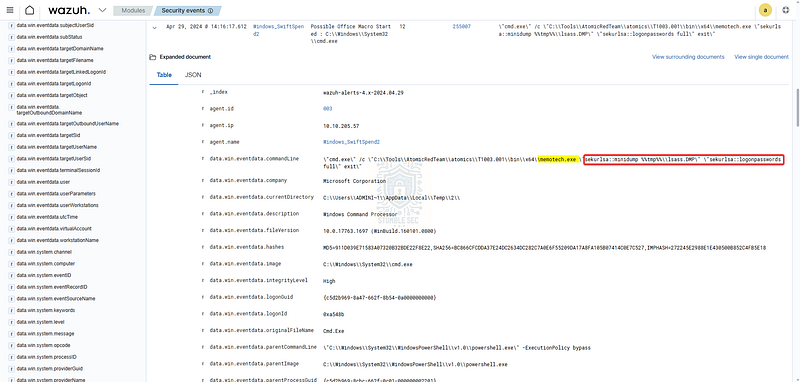Click type icon beside data.win.system.eventRecordID
The width and height of the screenshot is (800, 382).
(x=12, y=287)
